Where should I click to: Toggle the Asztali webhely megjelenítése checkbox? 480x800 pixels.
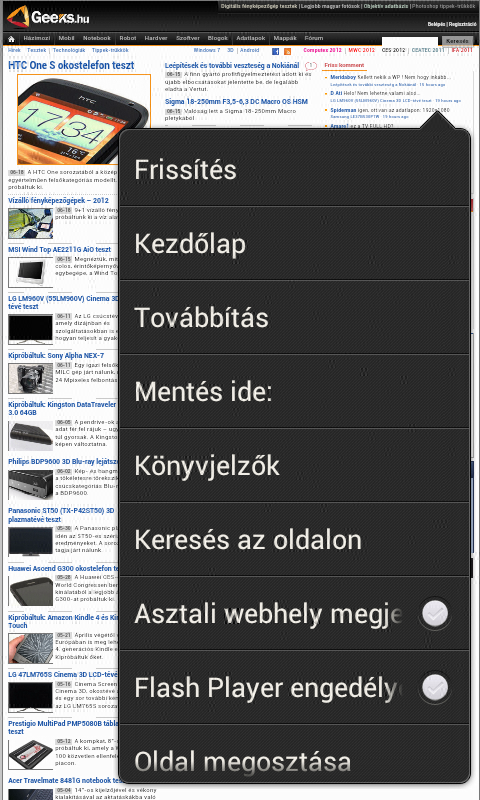435,613
